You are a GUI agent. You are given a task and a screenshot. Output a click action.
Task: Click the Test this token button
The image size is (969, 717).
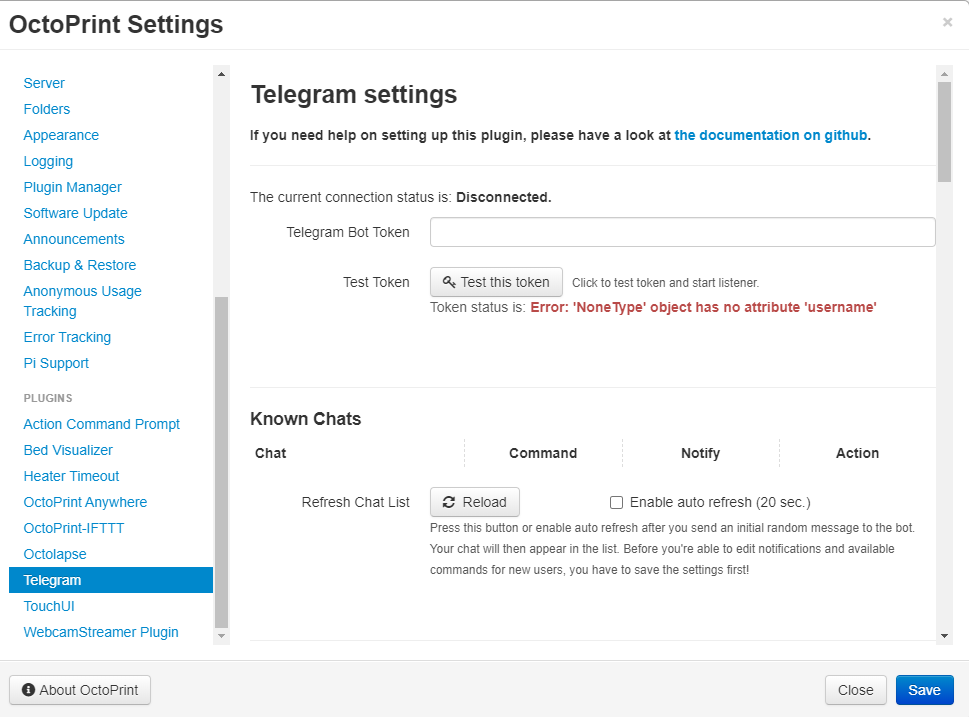496,282
